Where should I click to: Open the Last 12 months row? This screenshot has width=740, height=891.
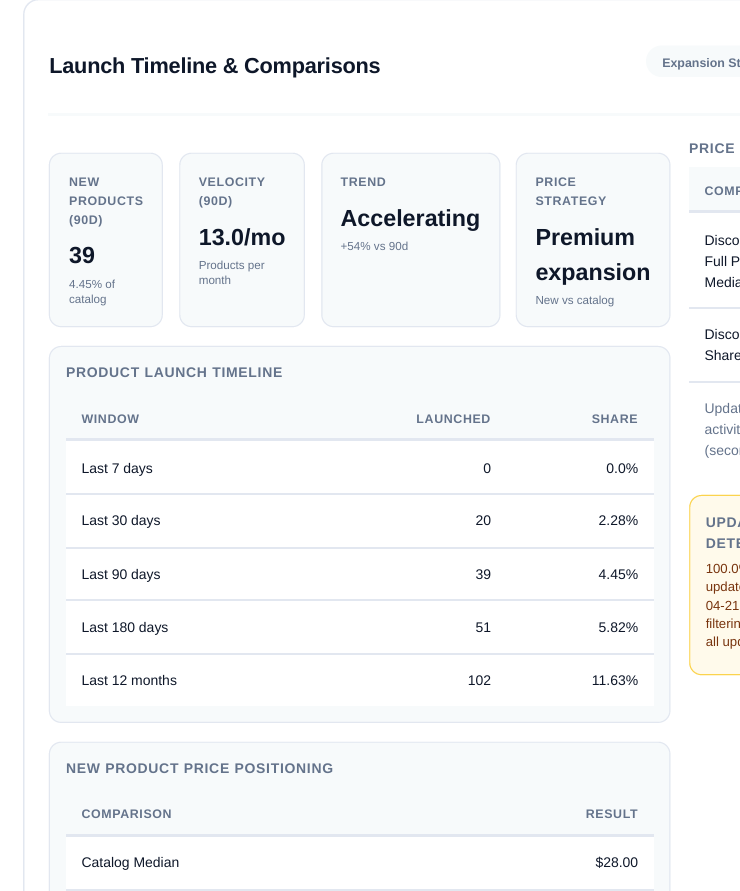(359, 680)
